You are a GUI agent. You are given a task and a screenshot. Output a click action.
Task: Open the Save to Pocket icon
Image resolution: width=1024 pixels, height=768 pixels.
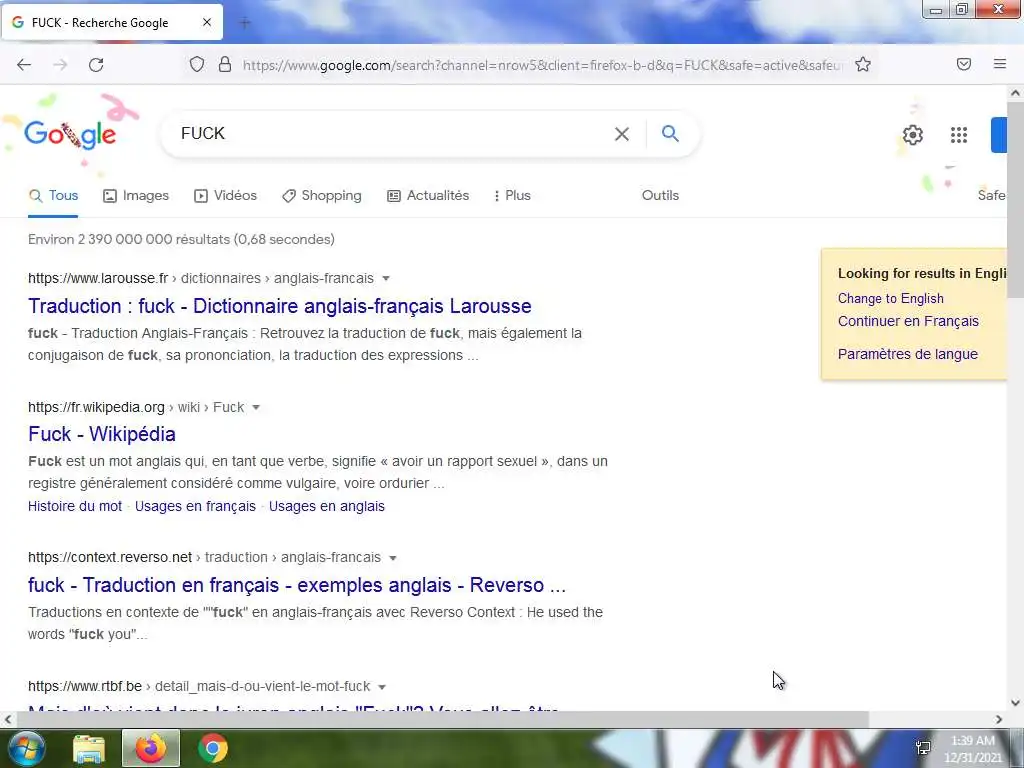click(x=964, y=64)
